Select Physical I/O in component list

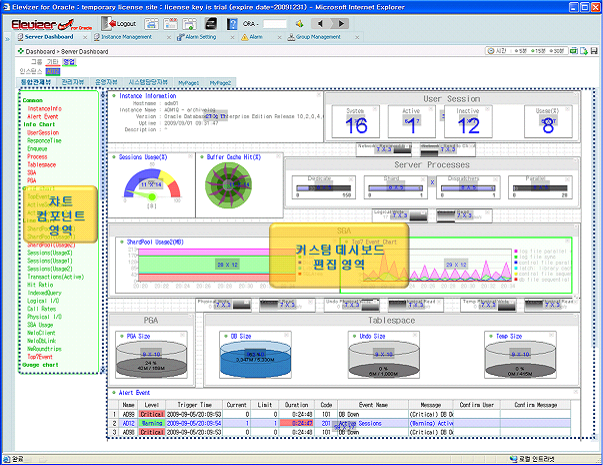(x=44, y=317)
